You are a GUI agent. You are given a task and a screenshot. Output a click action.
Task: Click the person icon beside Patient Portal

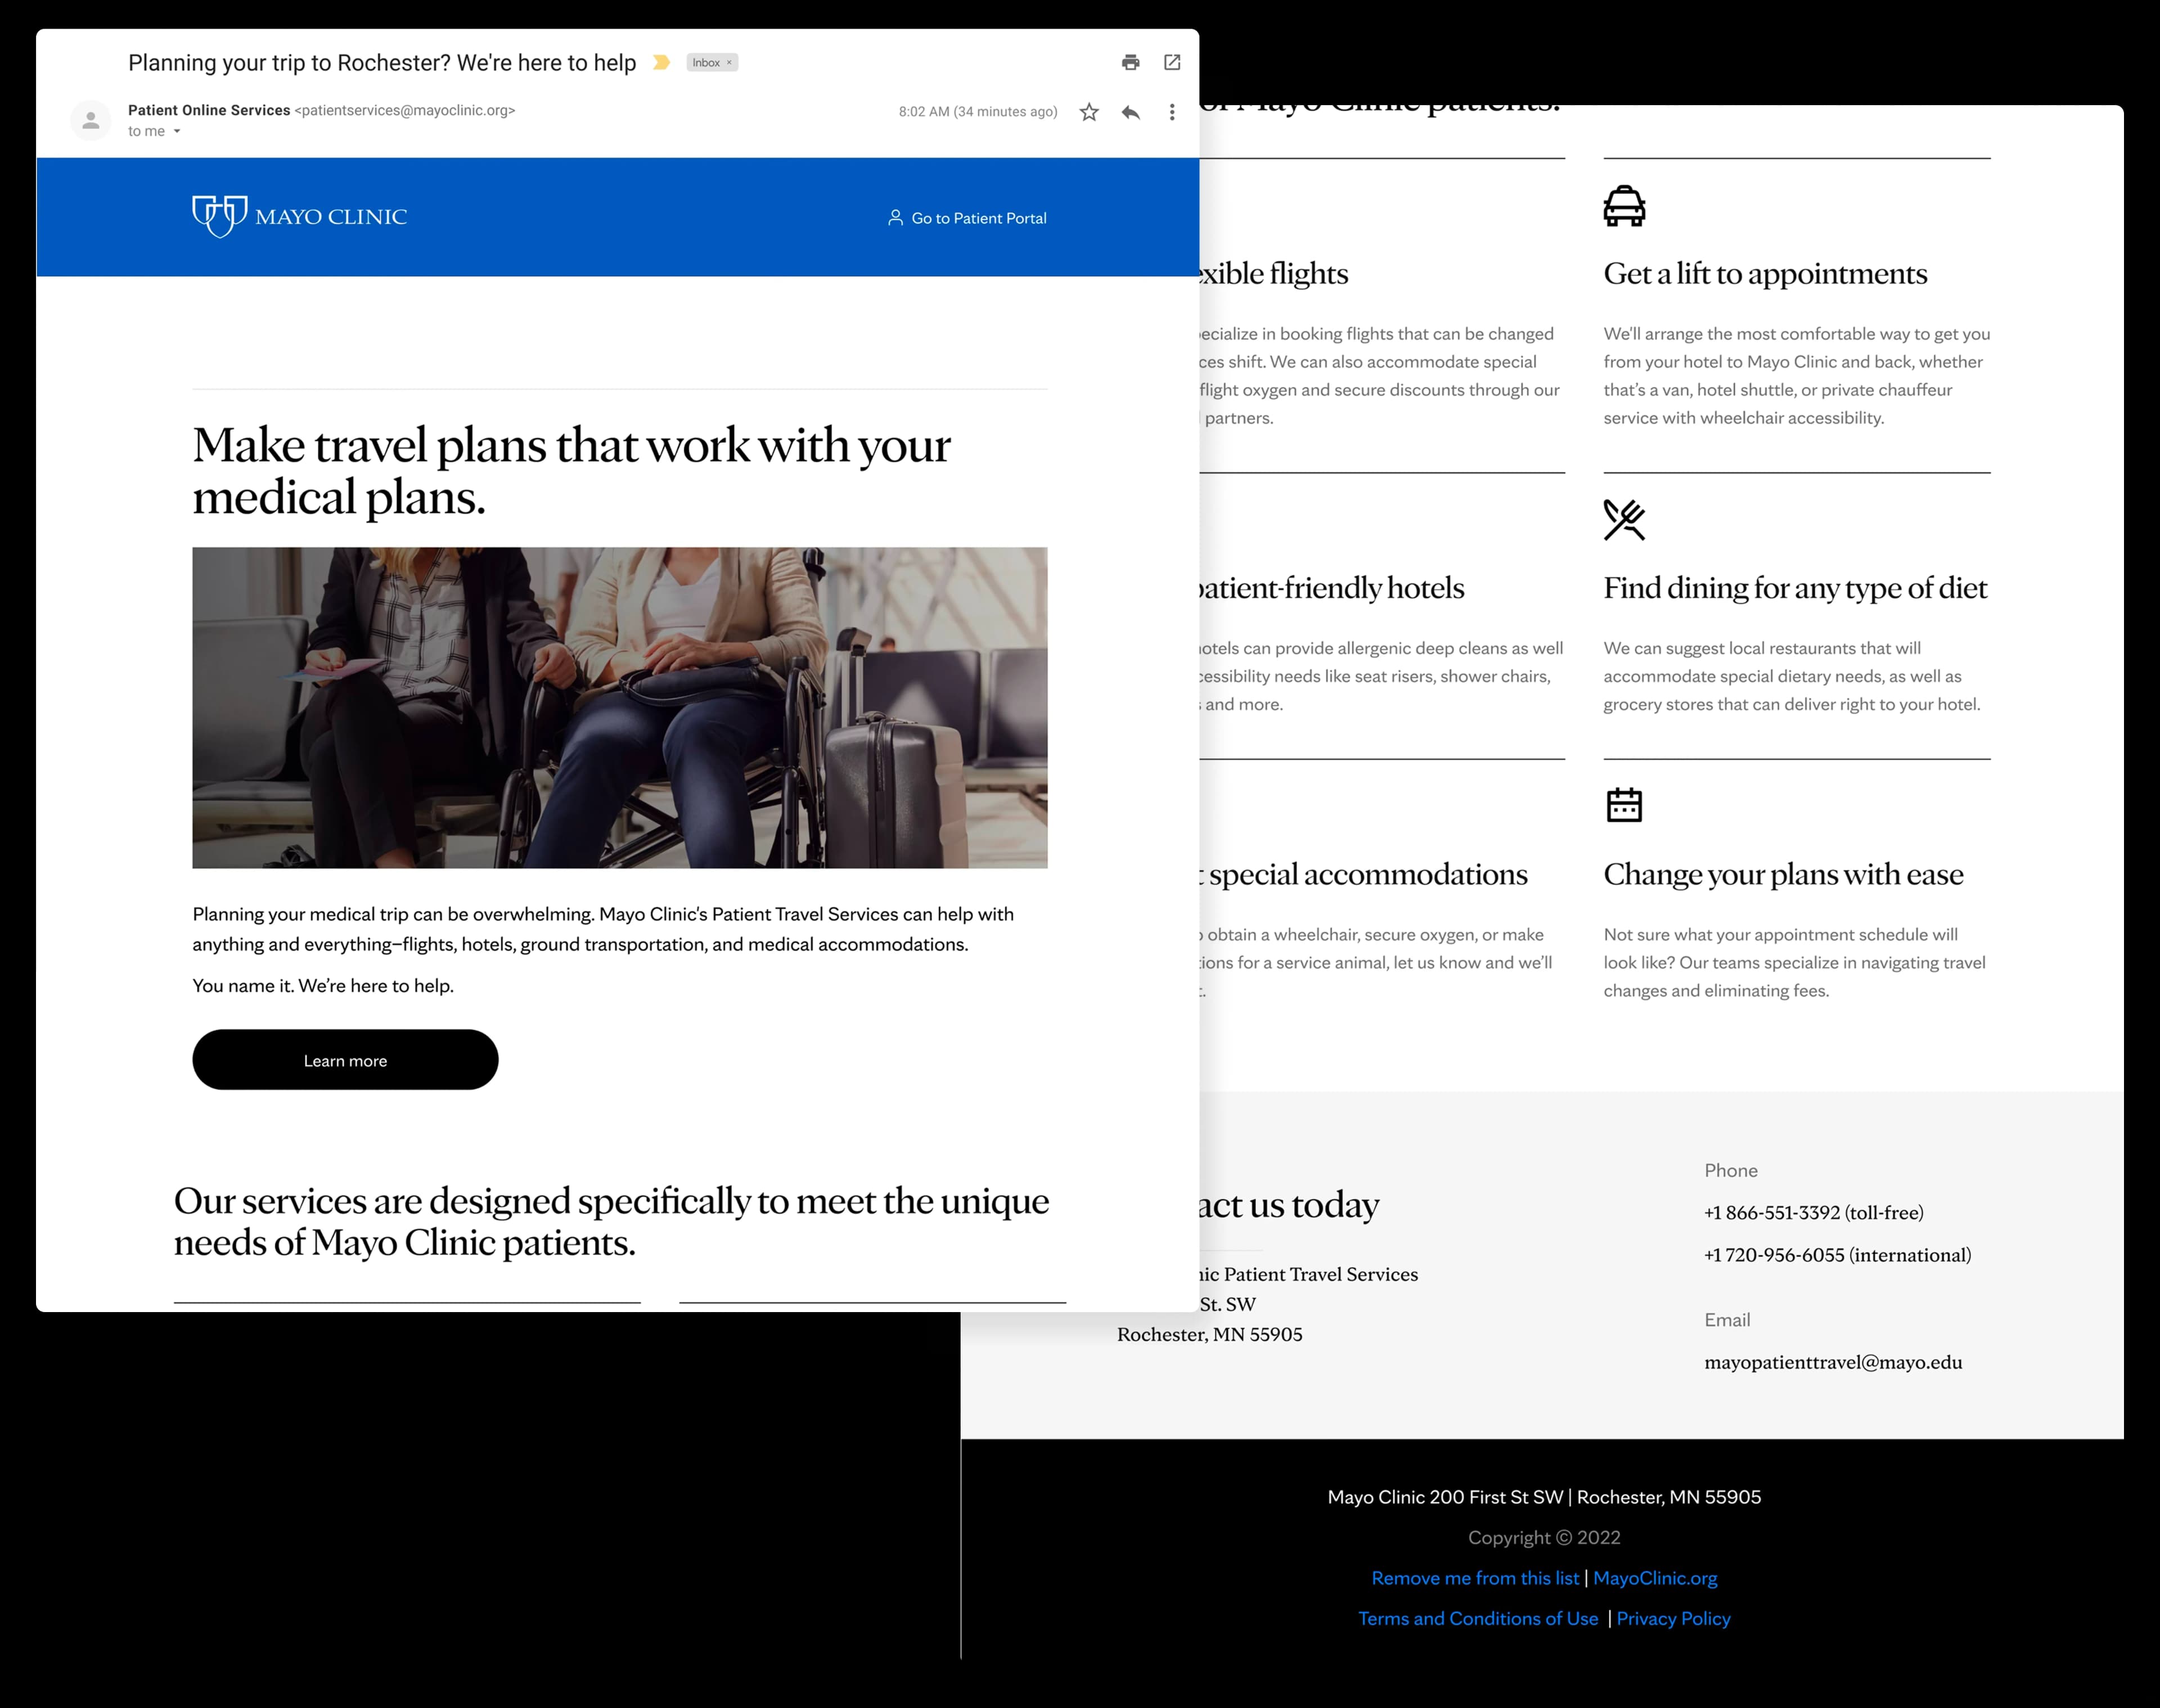coord(895,217)
